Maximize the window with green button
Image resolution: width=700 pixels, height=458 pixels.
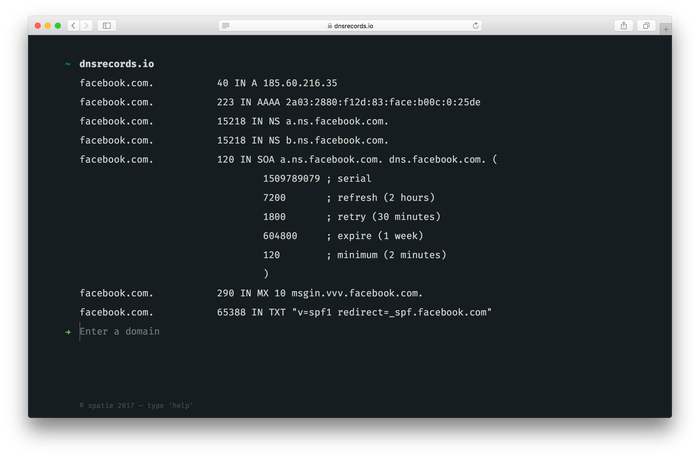tap(58, 25)
